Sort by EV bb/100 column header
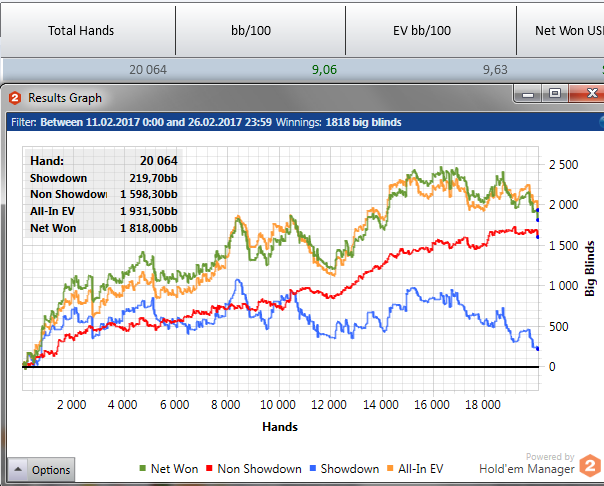This screenshot has height=486, width=604. [x=431, y=30]
